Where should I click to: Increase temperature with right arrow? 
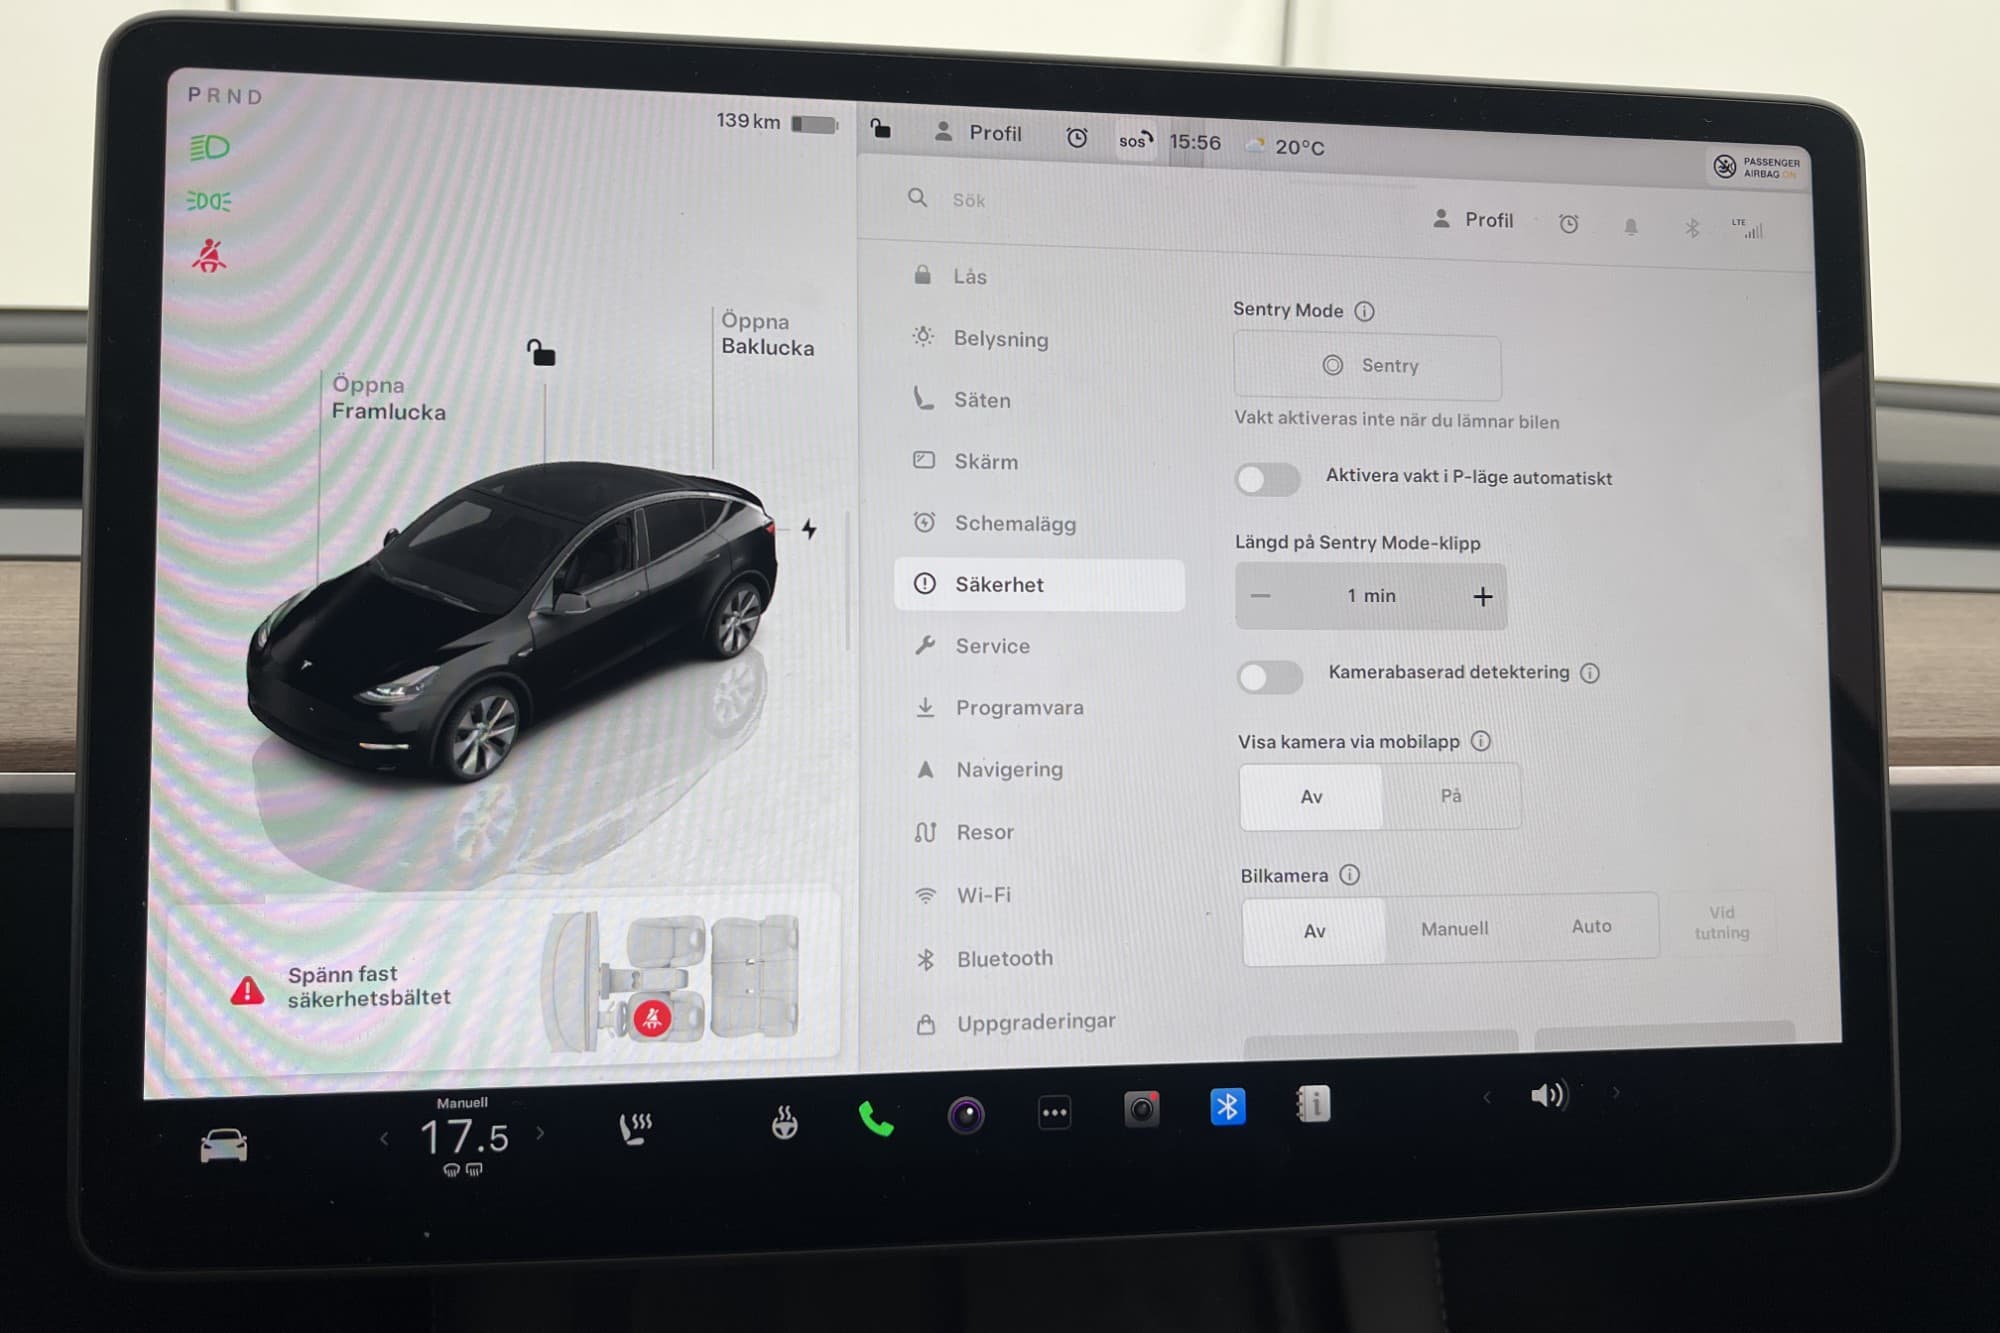540,1133
